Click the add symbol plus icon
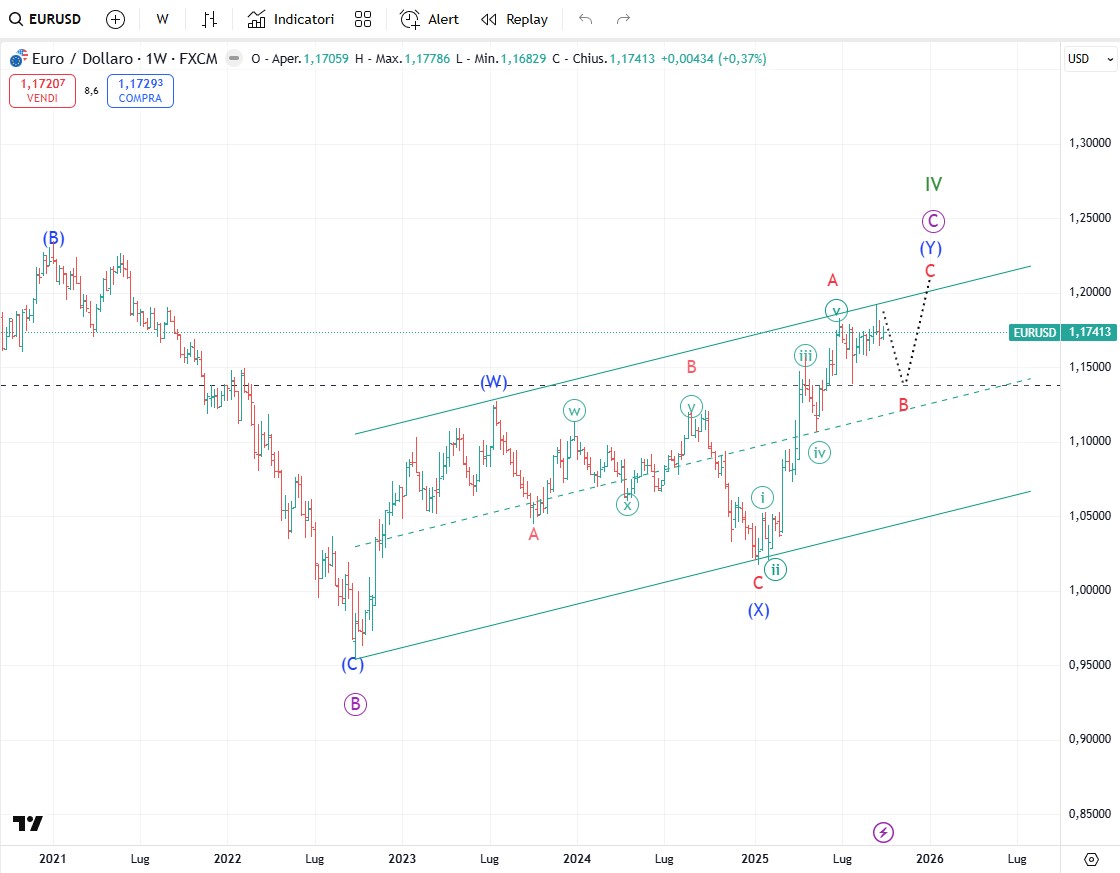Screen dimensions: 1120x873 pos(115,19)
